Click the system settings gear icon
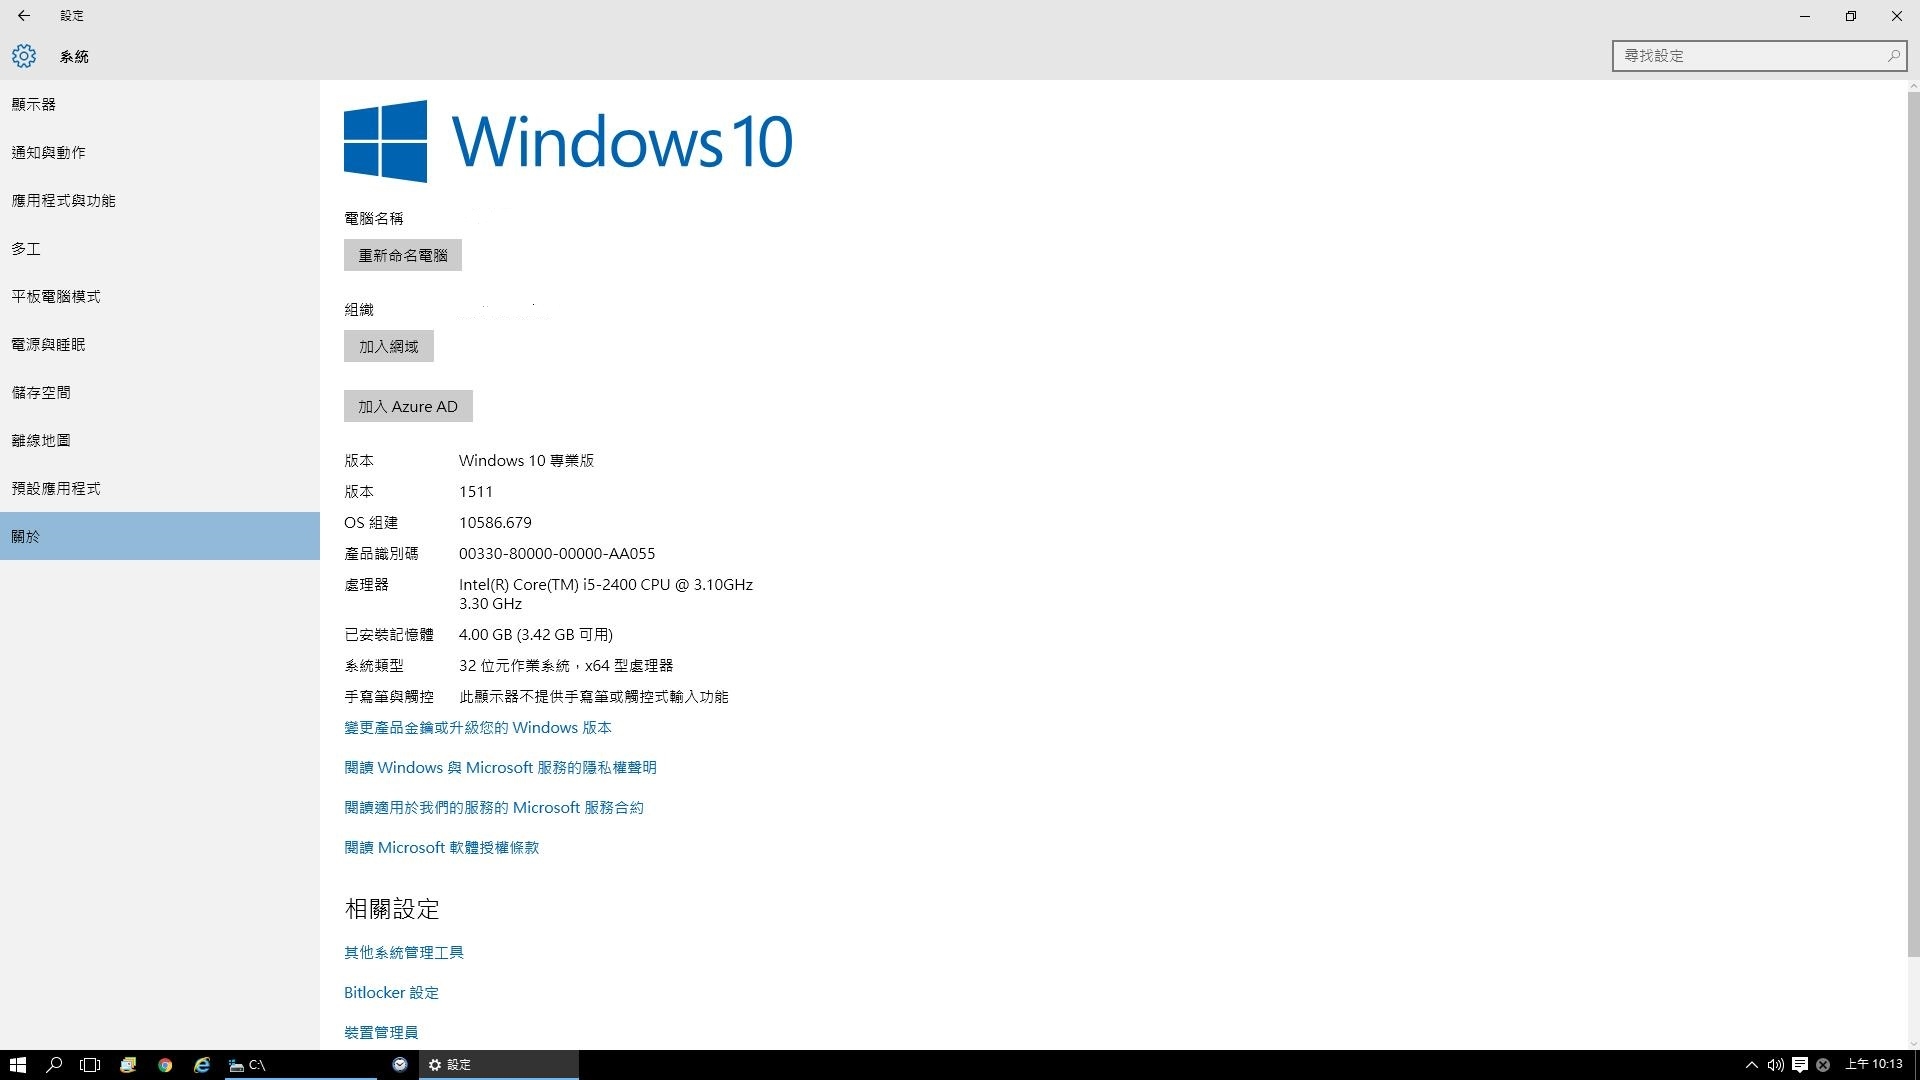 pos(24,56)
